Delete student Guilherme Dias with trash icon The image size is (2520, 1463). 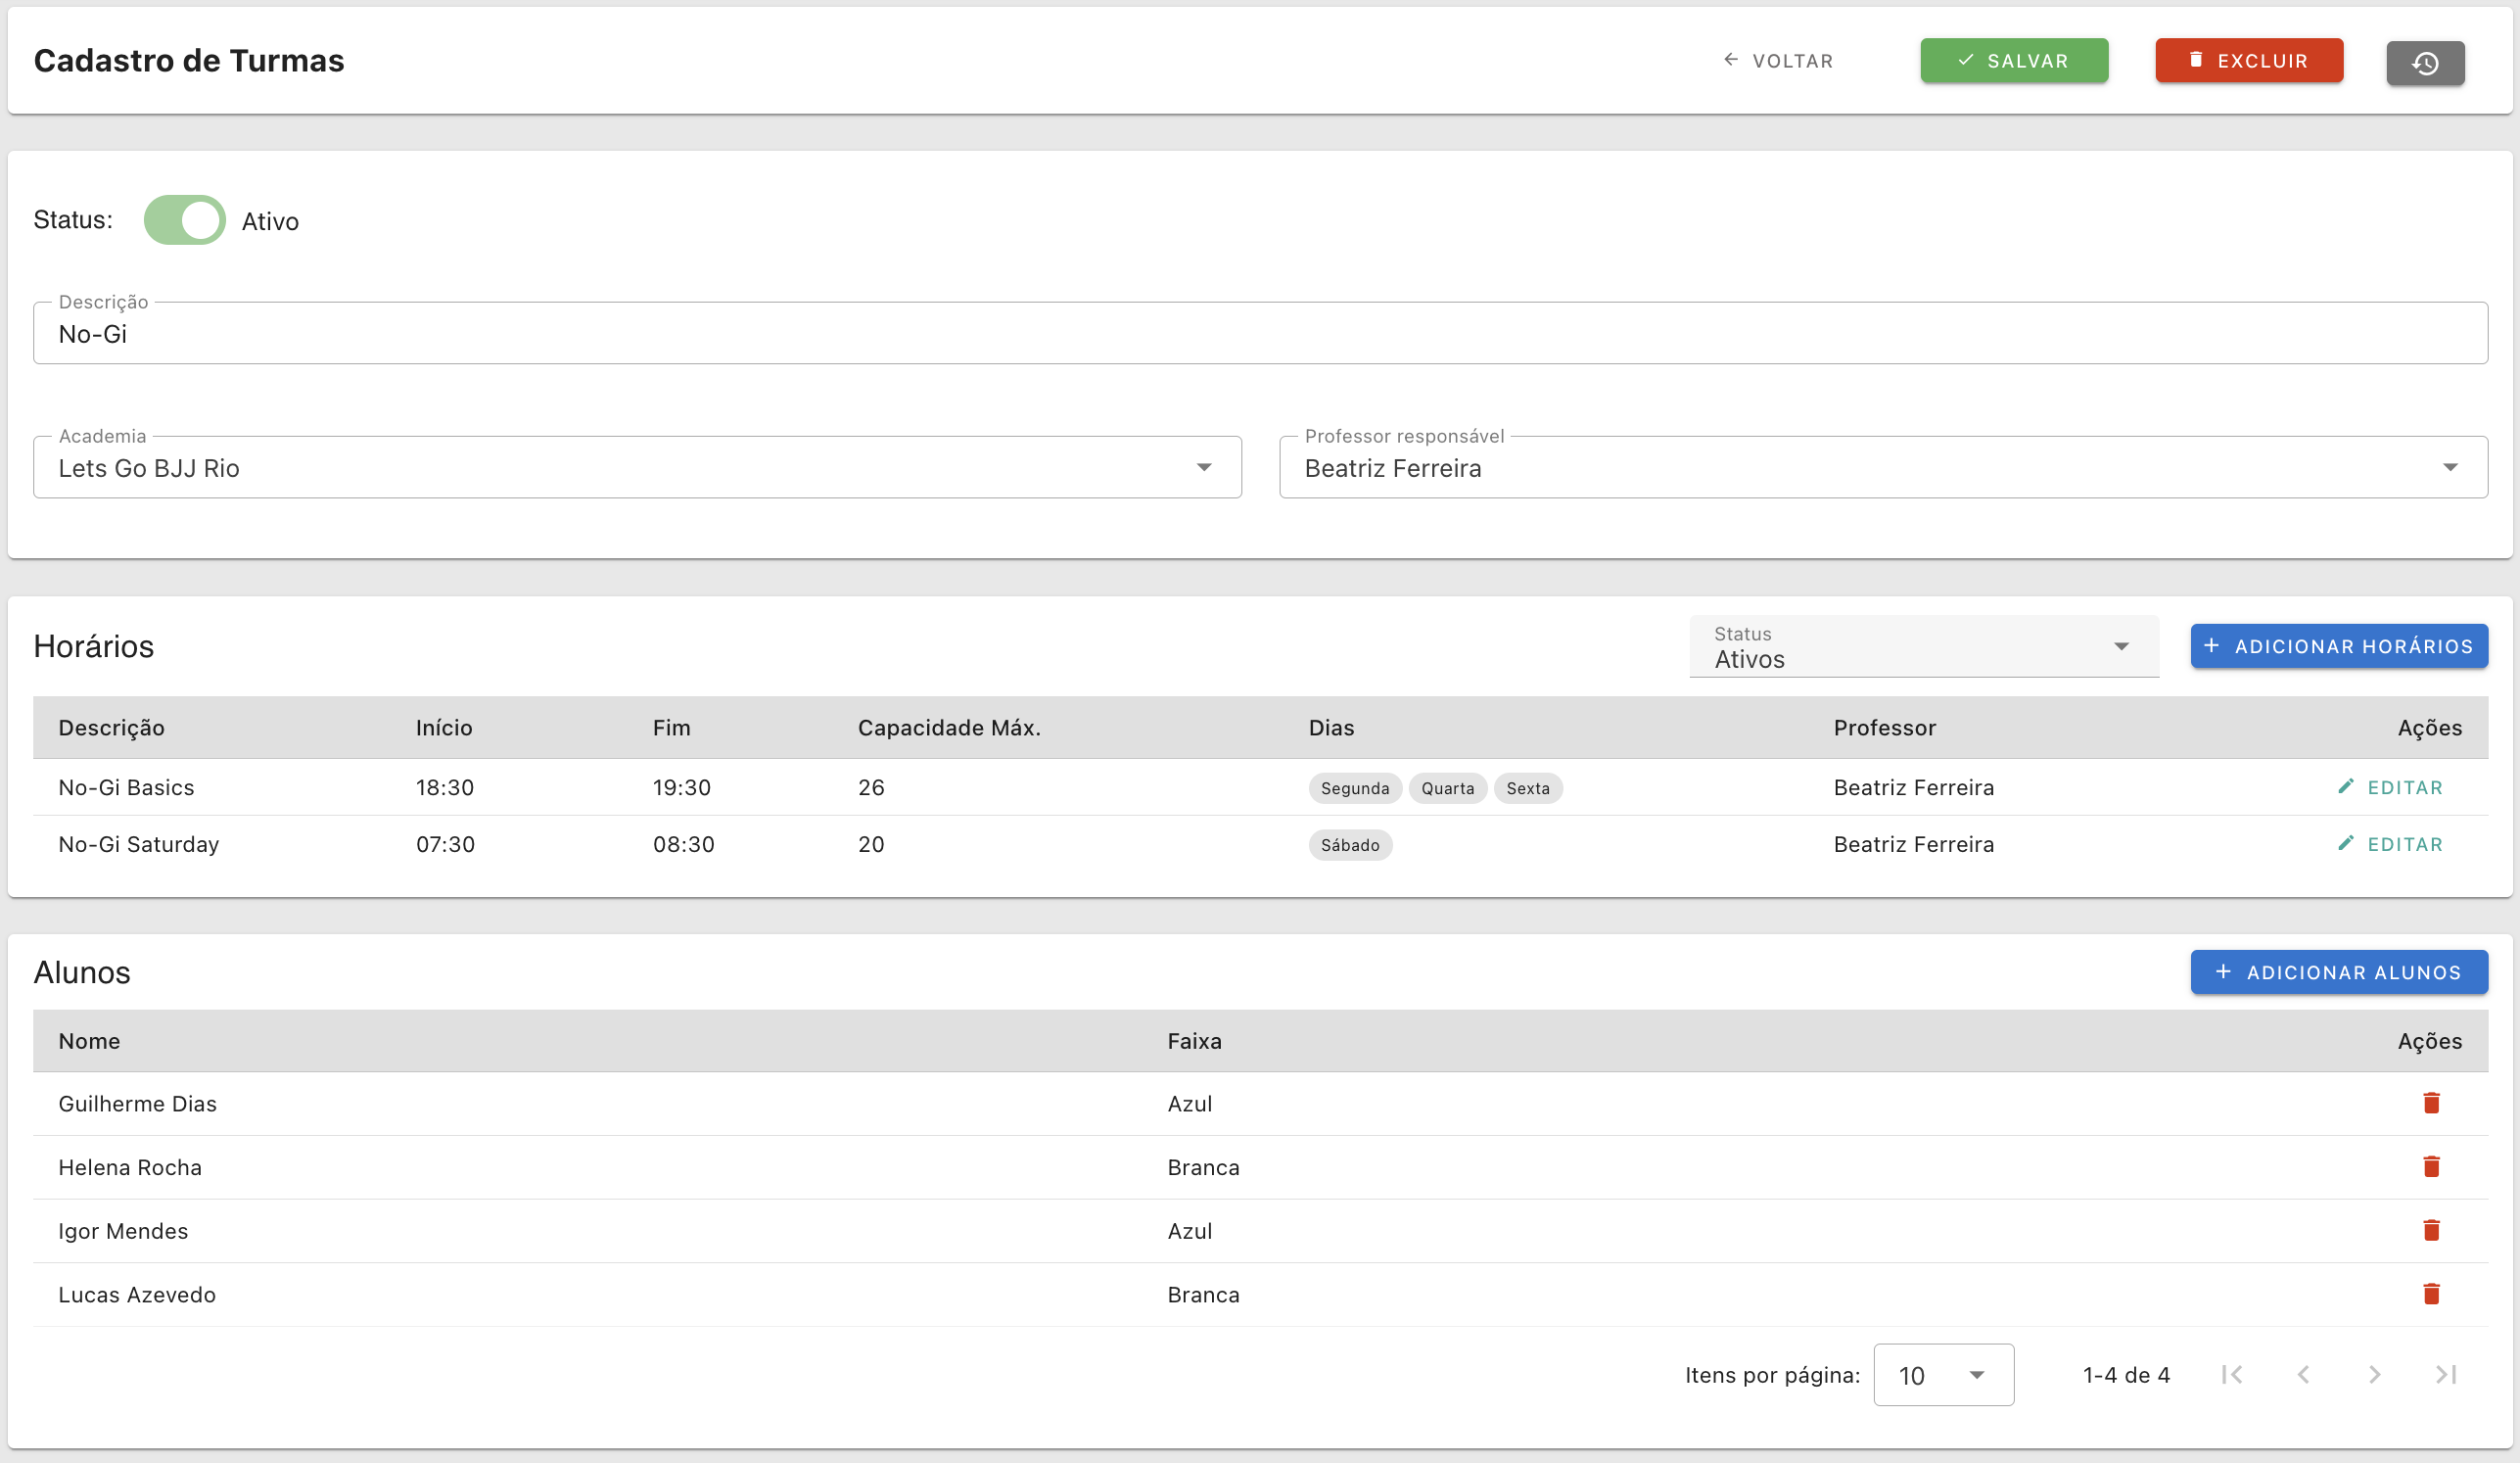(2431, 1103)
